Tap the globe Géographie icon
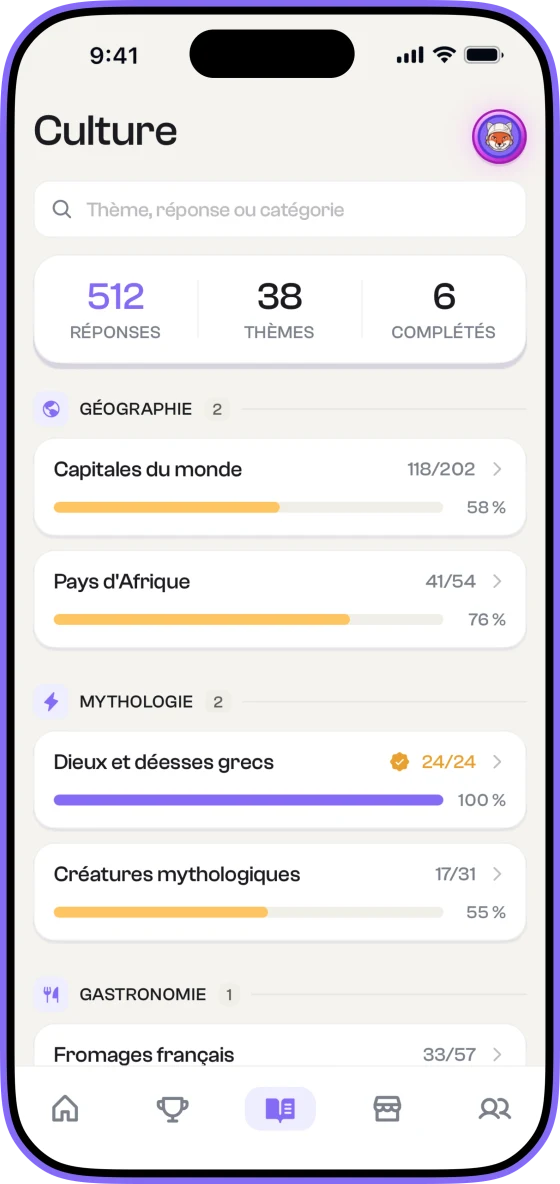Screen dimensions: 560x1184 click(51, 409)
